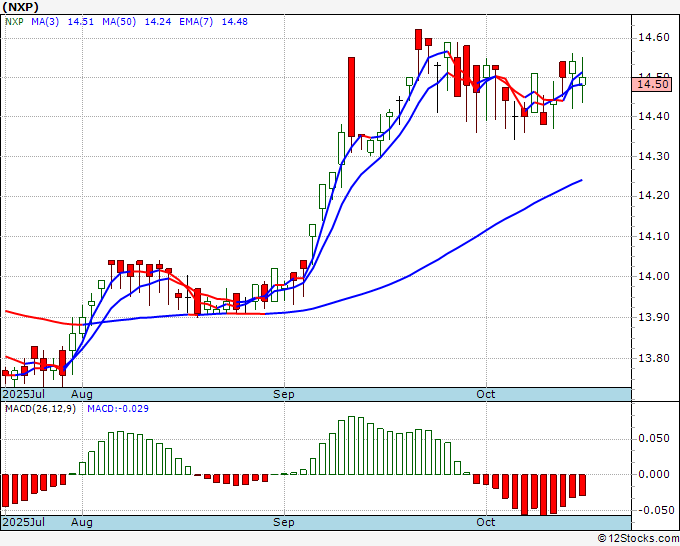Click Oct on the MACD panel axis

pyautogui.click(x=486, y=522)
